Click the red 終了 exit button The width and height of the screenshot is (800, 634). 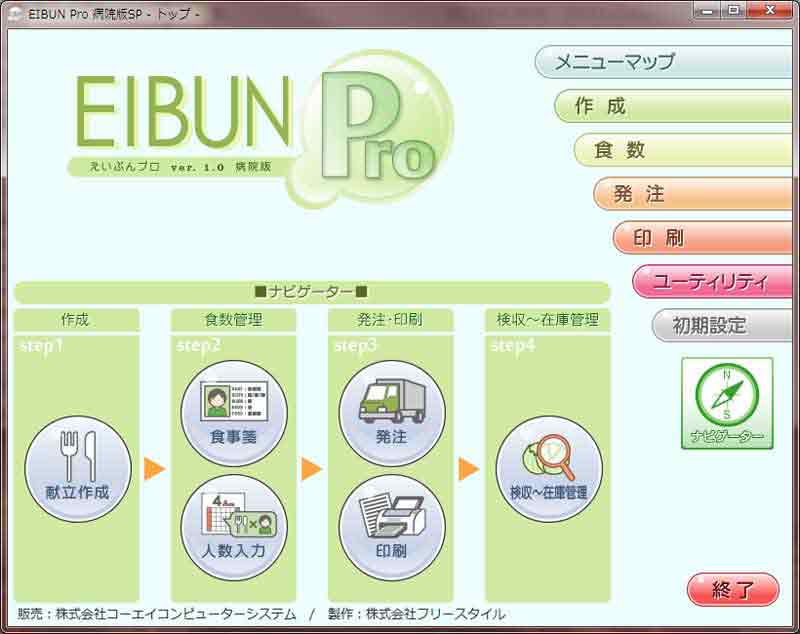point(733,590)
